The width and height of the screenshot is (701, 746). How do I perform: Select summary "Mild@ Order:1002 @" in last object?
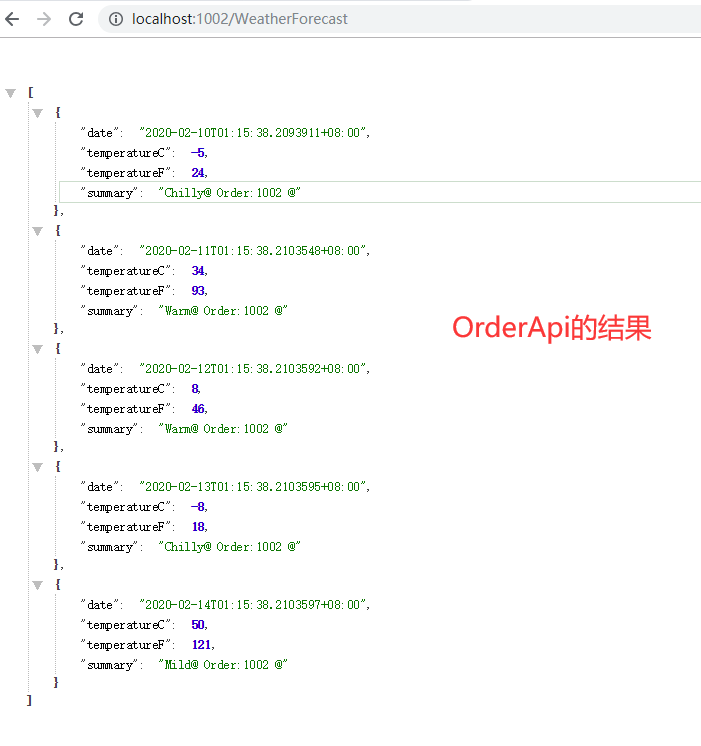coord(223,665)
